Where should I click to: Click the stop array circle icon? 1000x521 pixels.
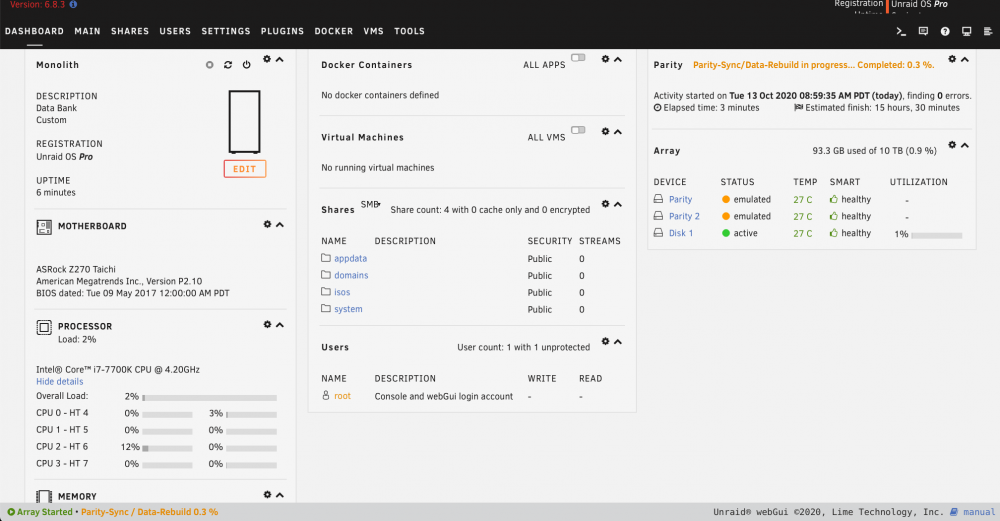pyautogui.click(x=209, y=65)
